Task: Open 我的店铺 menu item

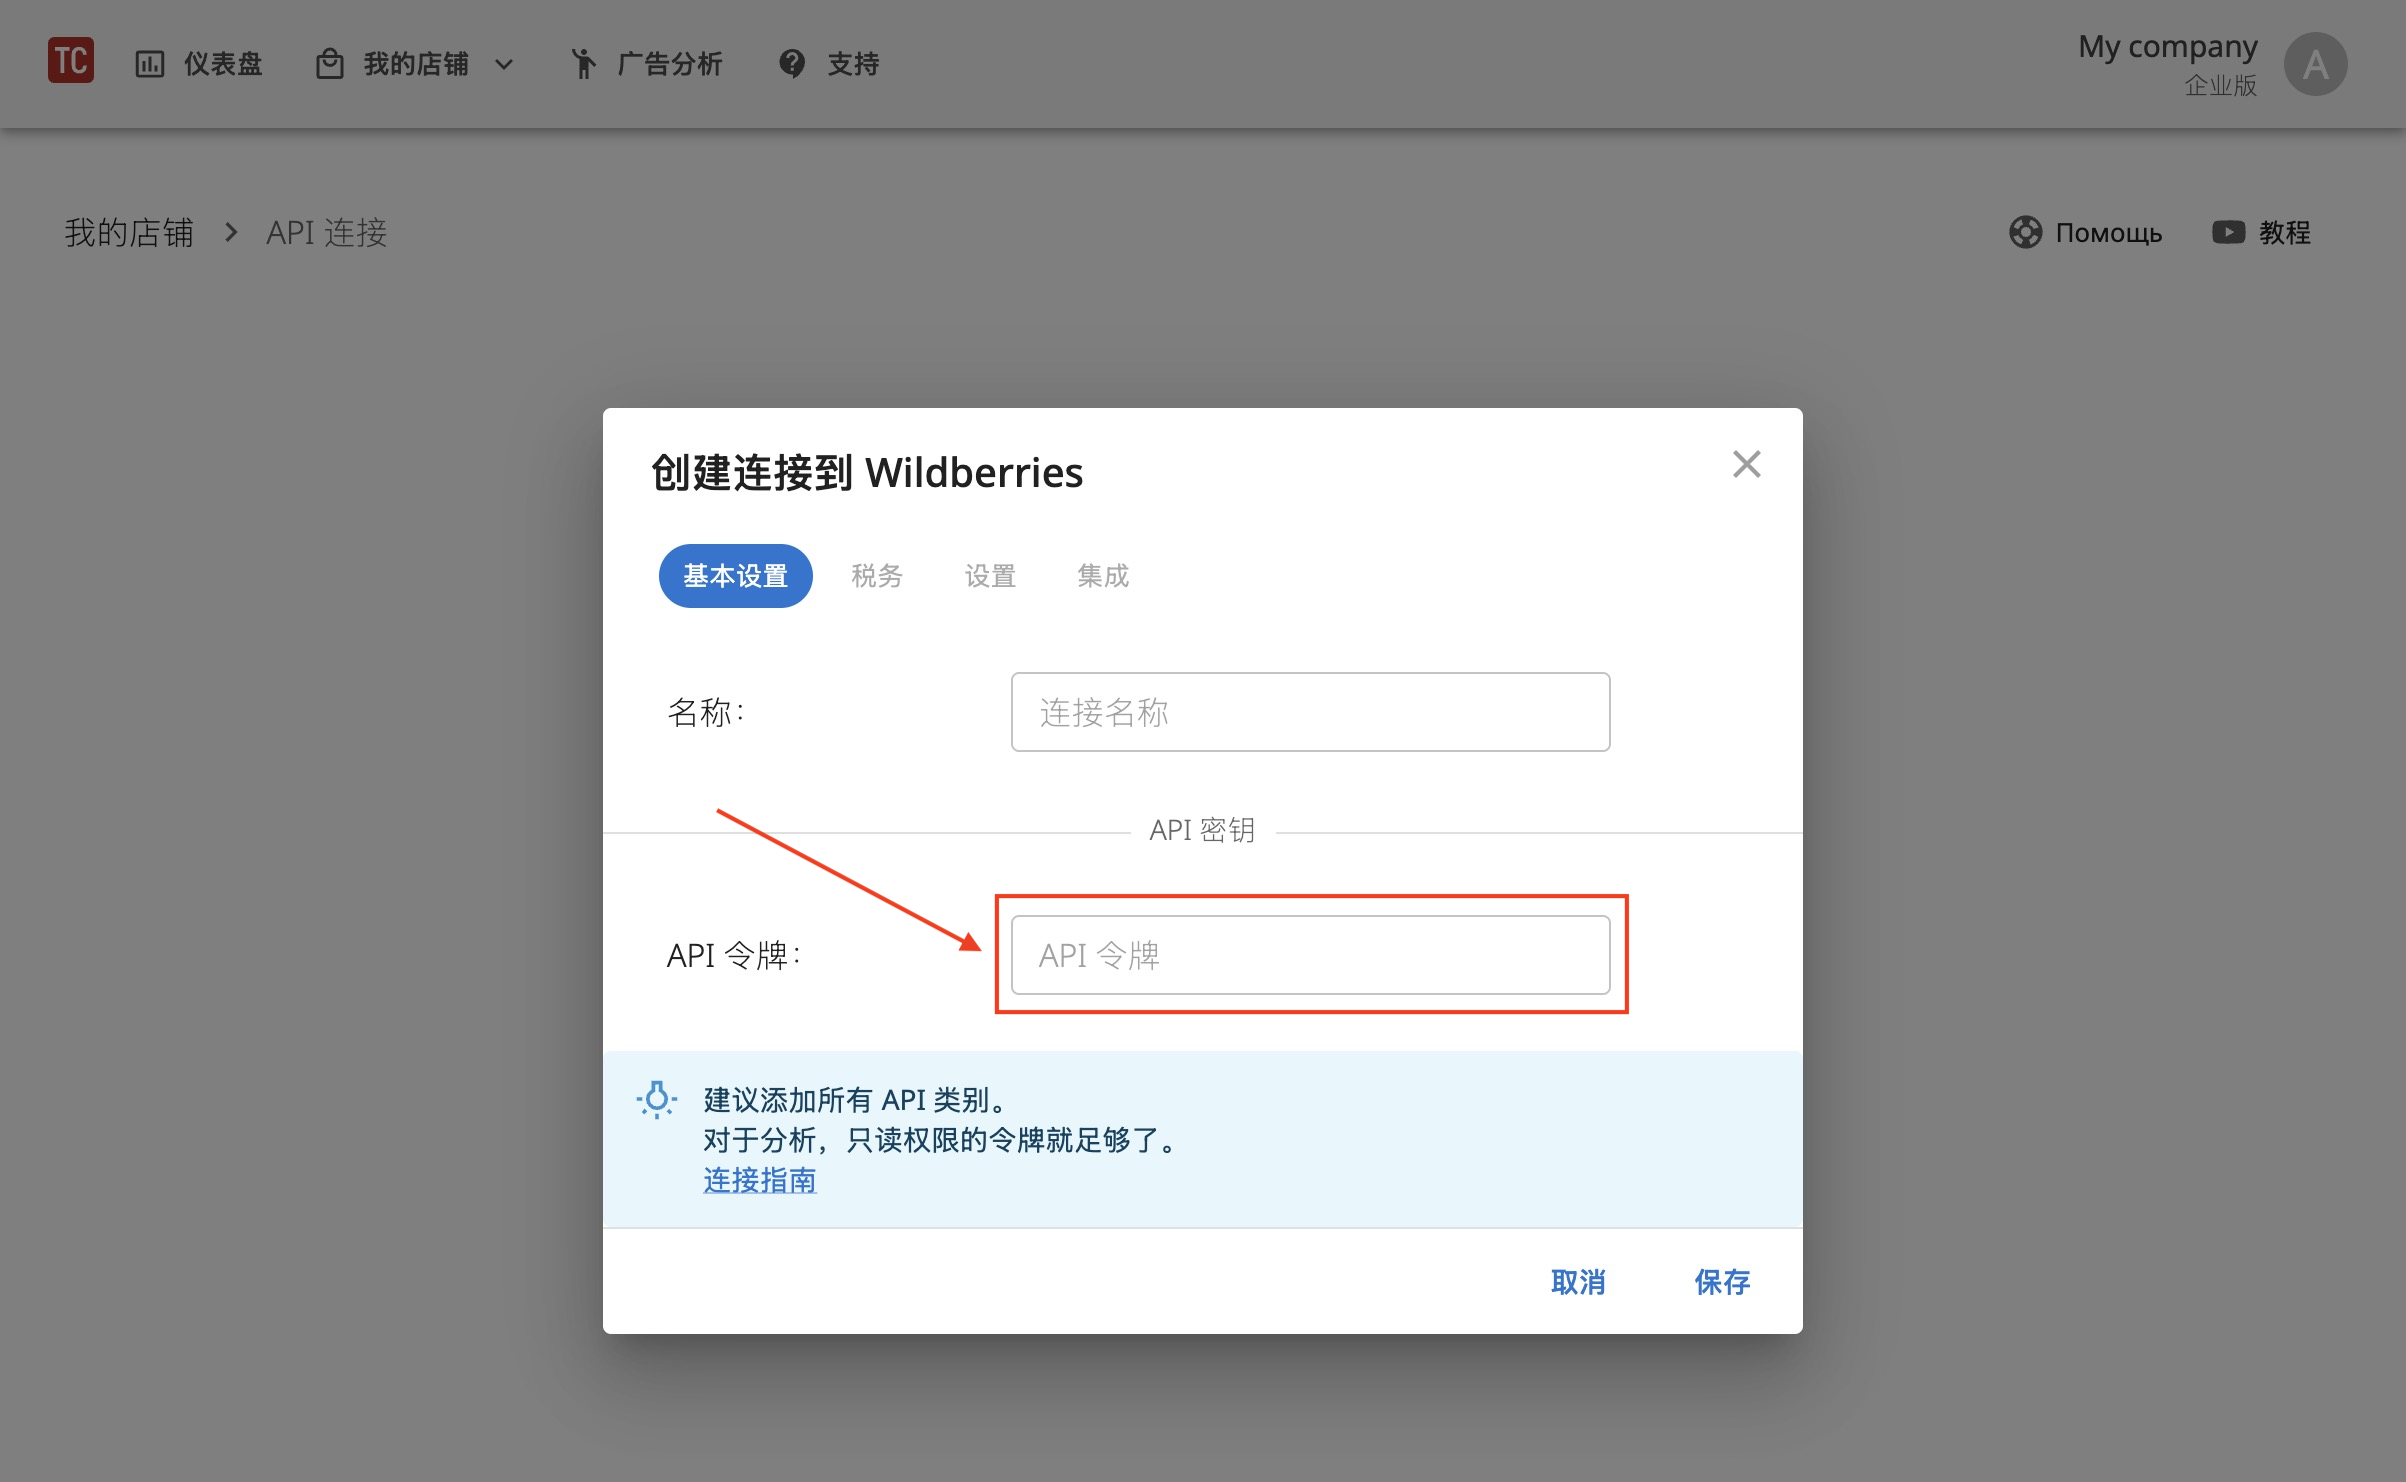Action: 415,64
